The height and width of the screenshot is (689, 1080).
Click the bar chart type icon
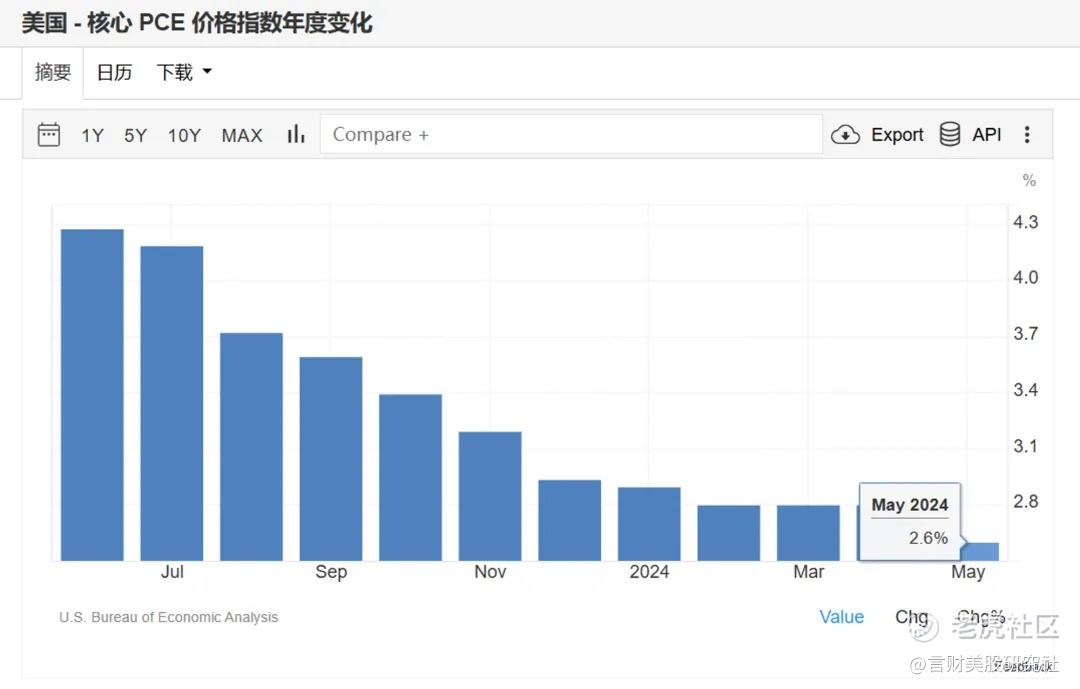[x=295, y=134]
